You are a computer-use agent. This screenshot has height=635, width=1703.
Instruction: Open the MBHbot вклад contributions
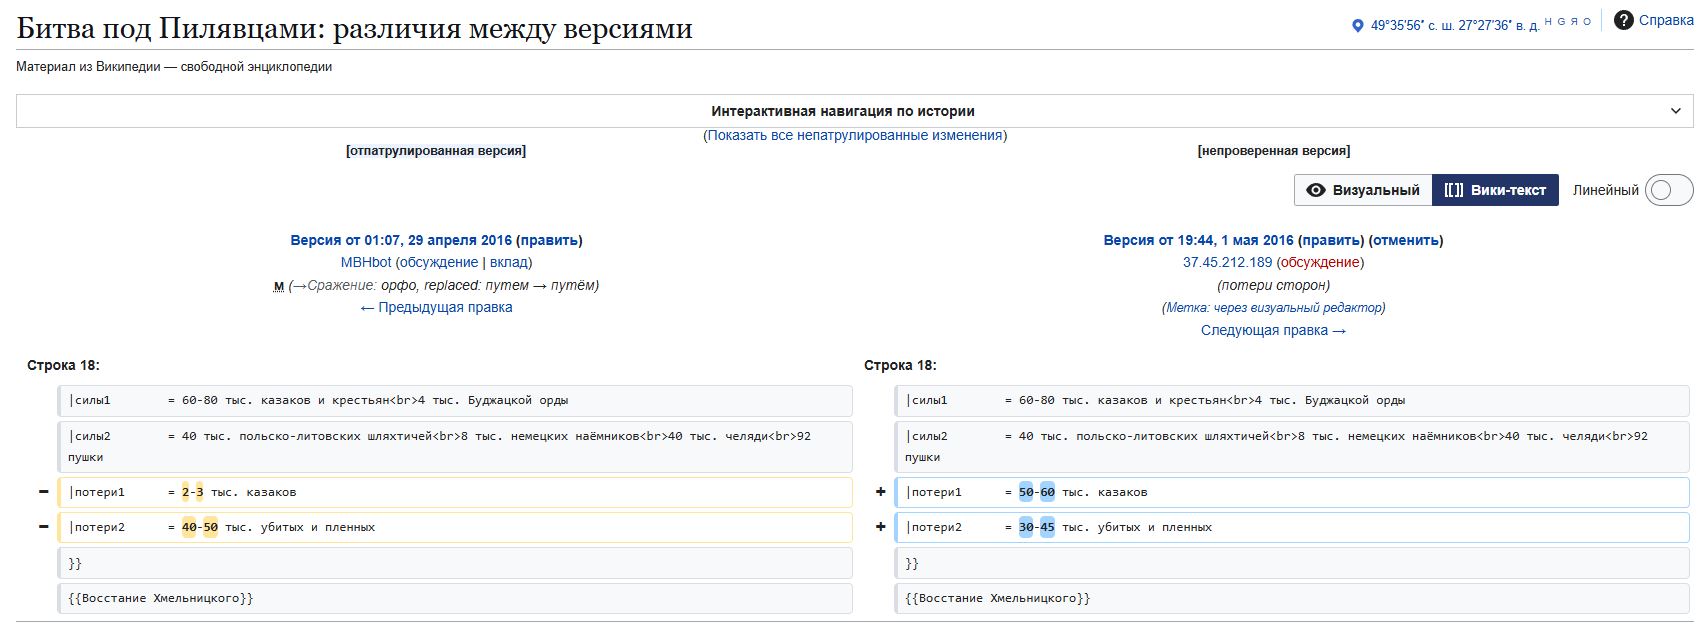pos(508,262)
